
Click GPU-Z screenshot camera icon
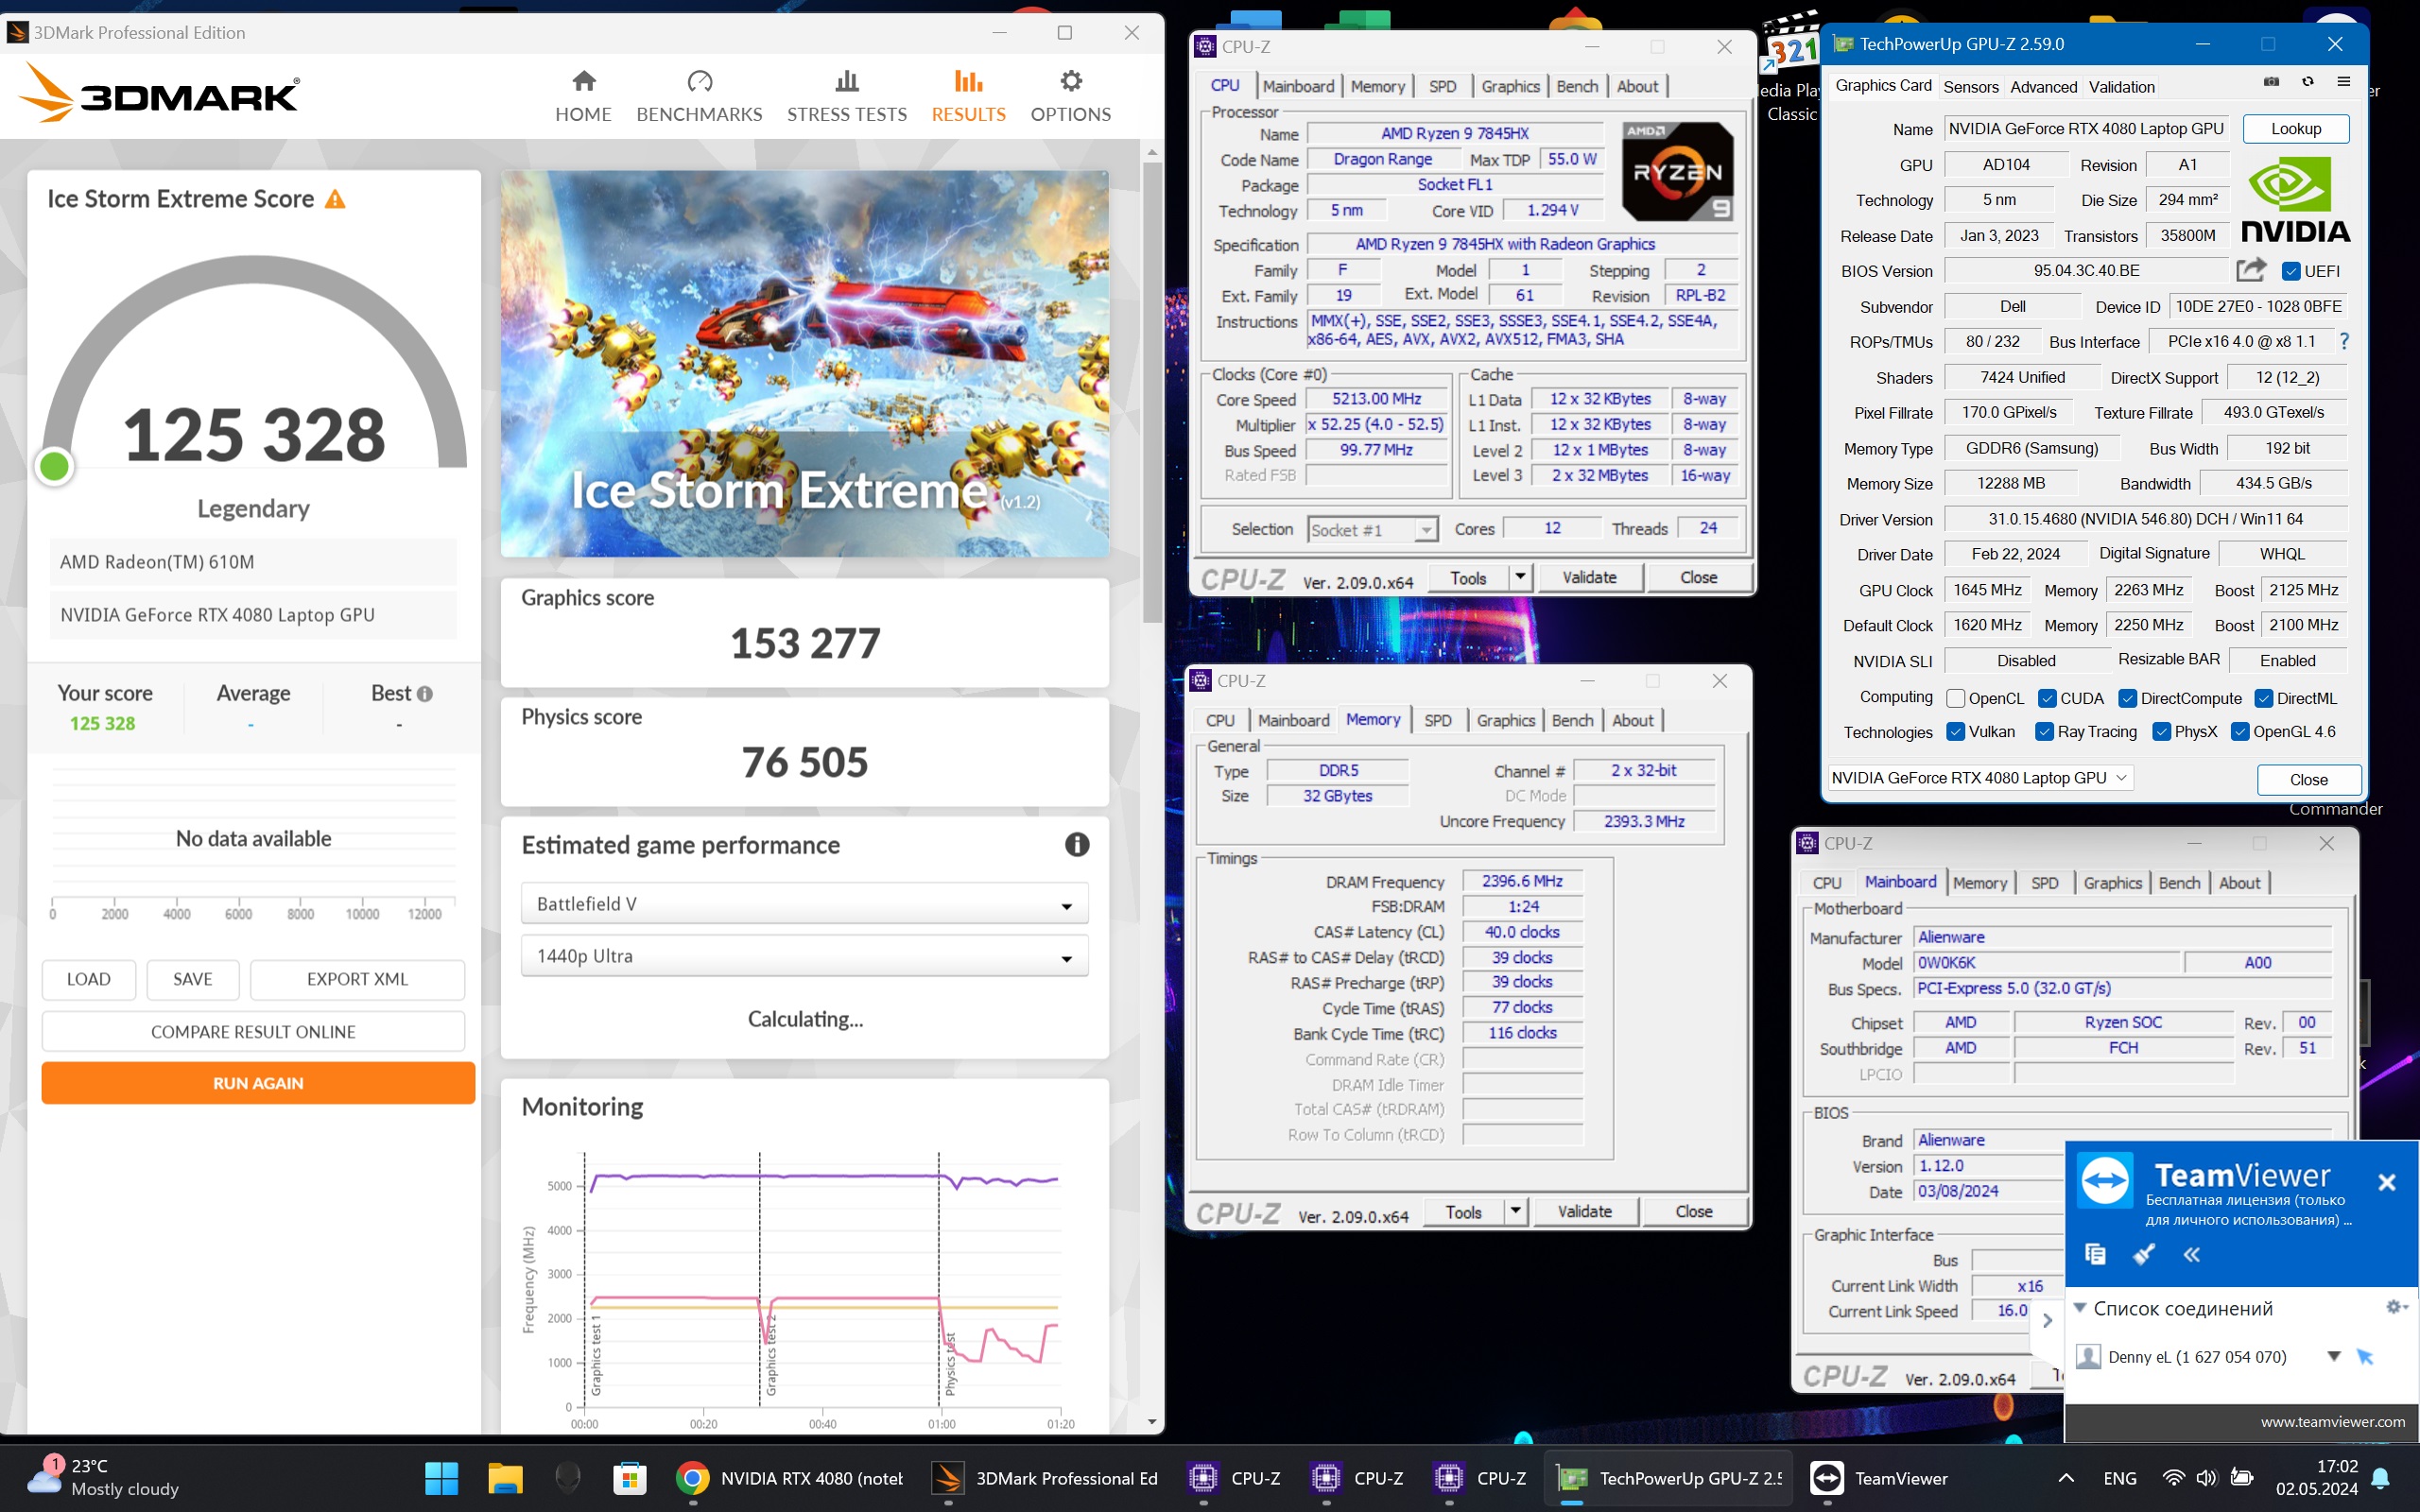click(x=2271, y=82)
